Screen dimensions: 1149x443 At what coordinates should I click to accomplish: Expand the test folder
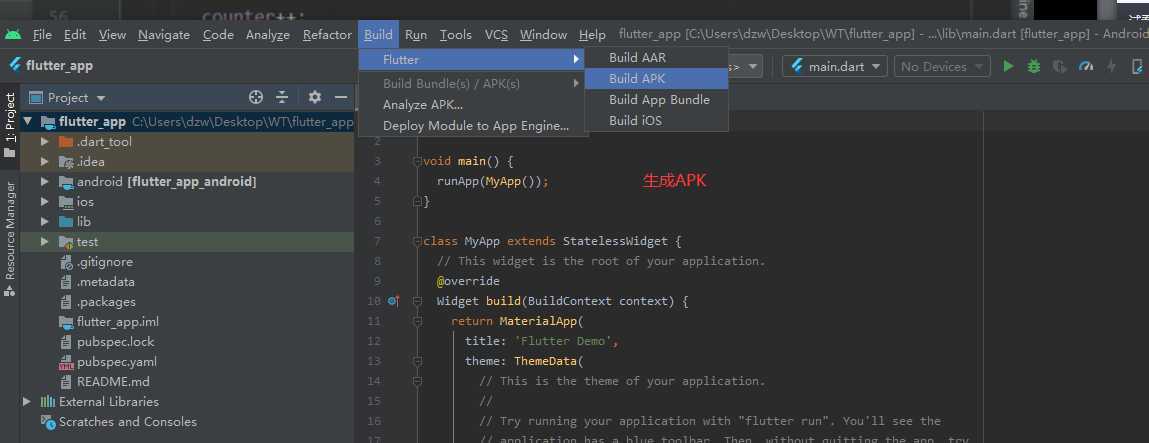coord(45,242)
